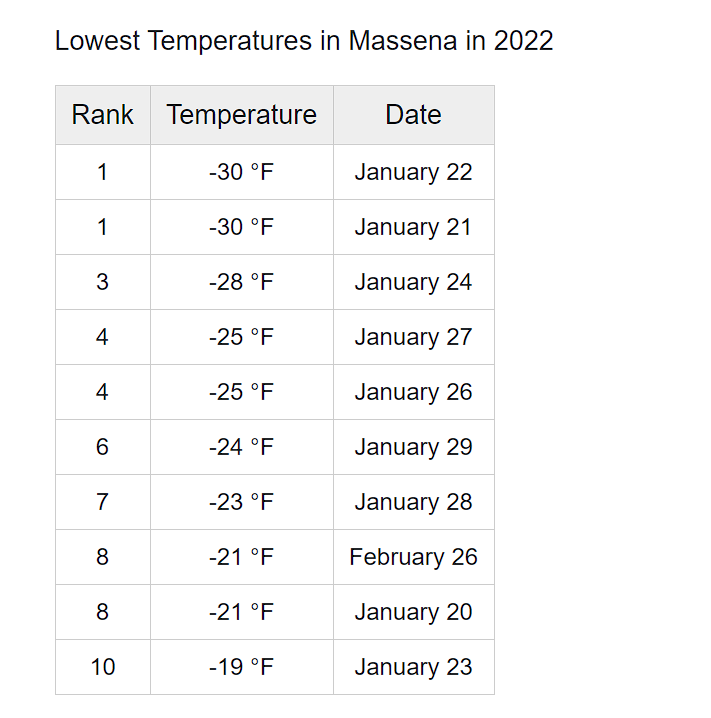
Task: Select the -19 °F temperature cell
Action: click(242, 667)
